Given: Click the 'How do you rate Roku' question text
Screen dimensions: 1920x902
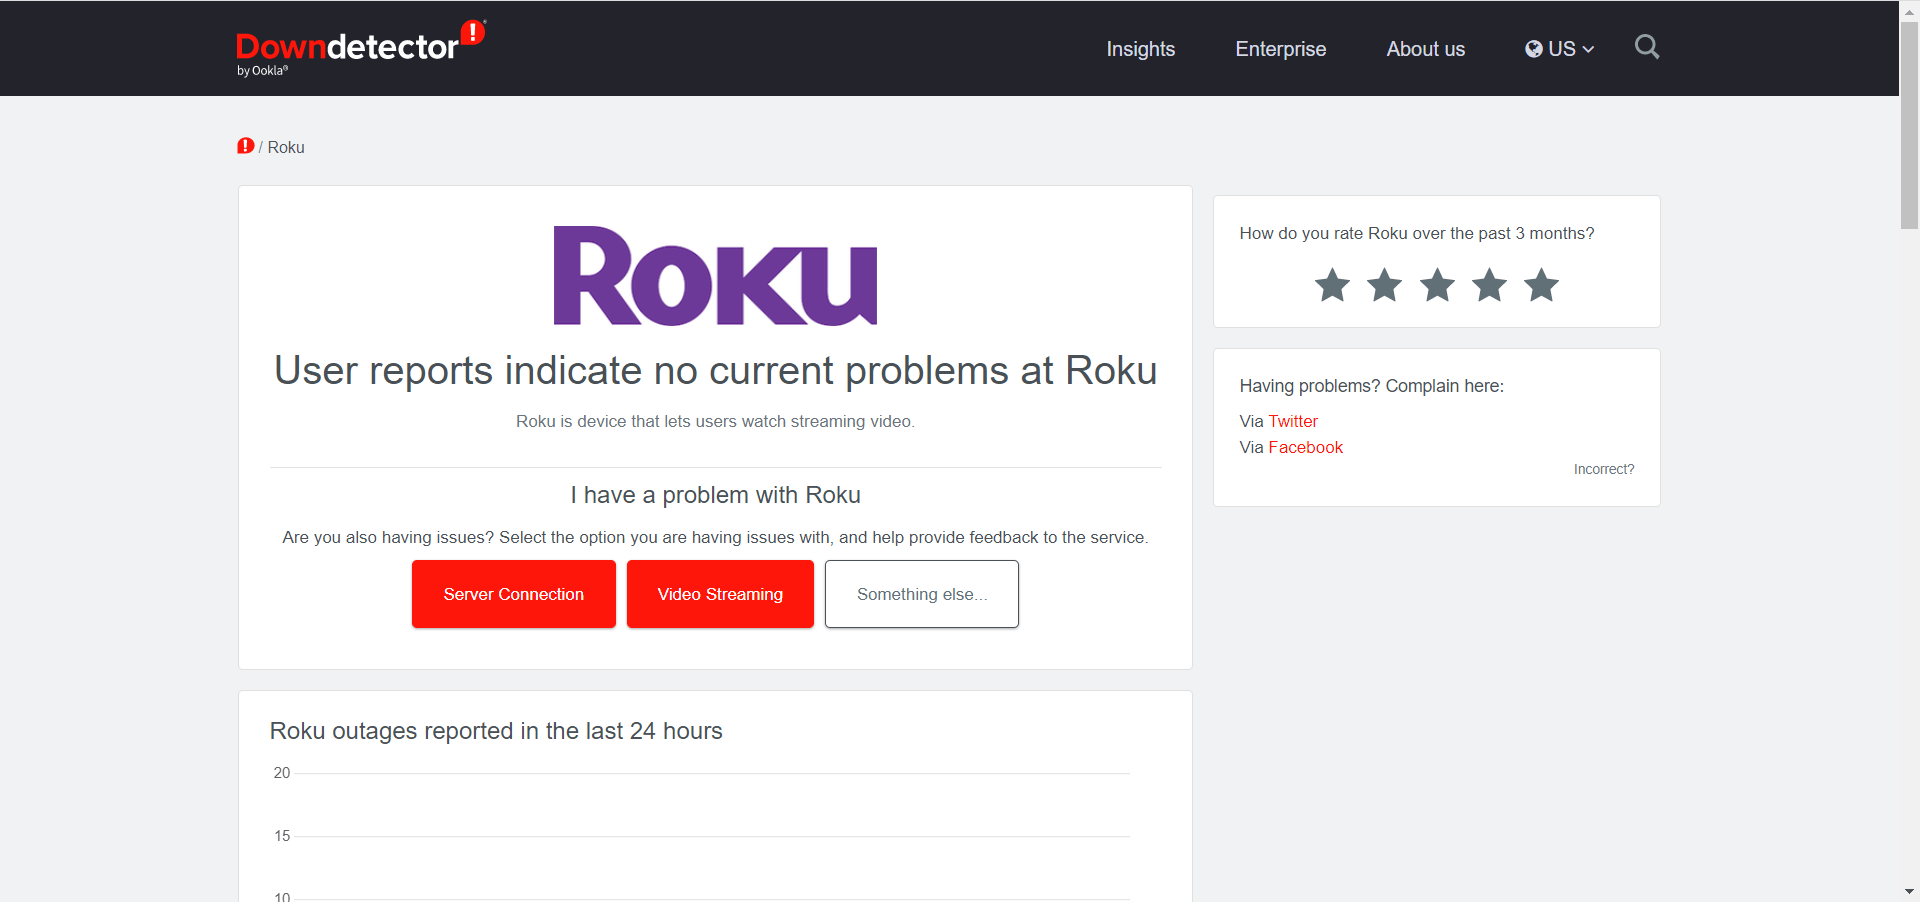Looking at the screenshot, I should tap(1417, 233).
